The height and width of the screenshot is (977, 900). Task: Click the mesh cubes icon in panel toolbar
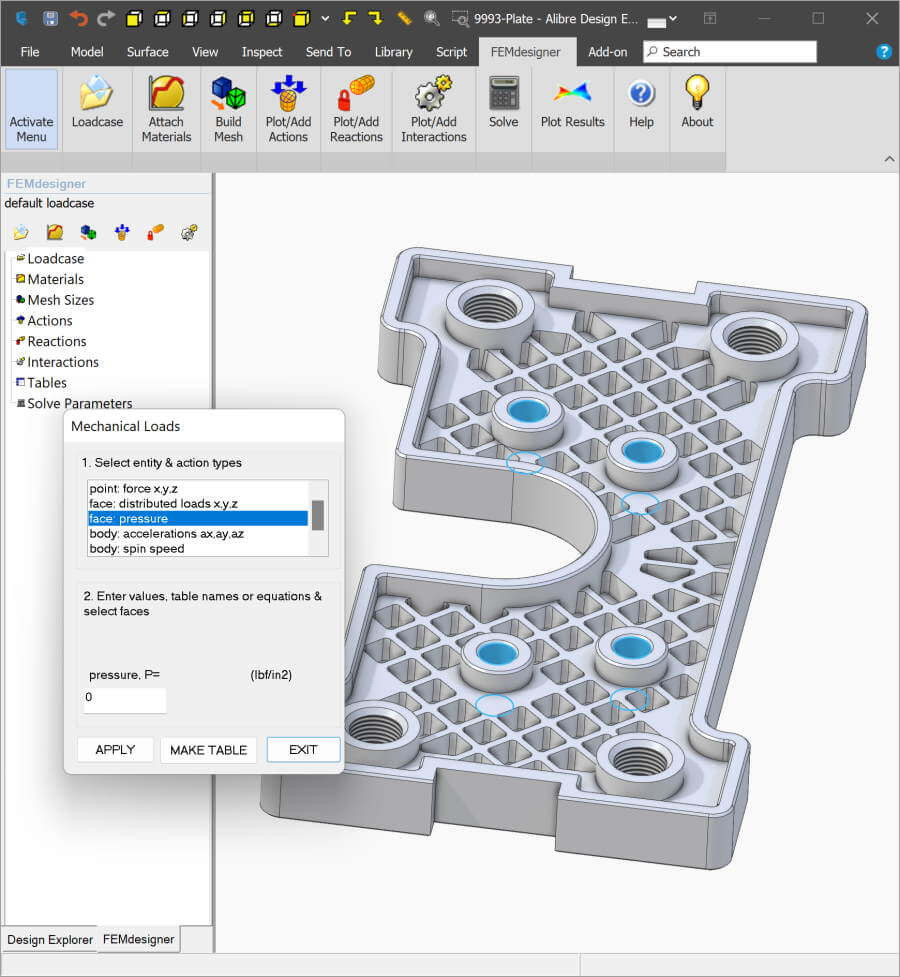pos(89,232)
